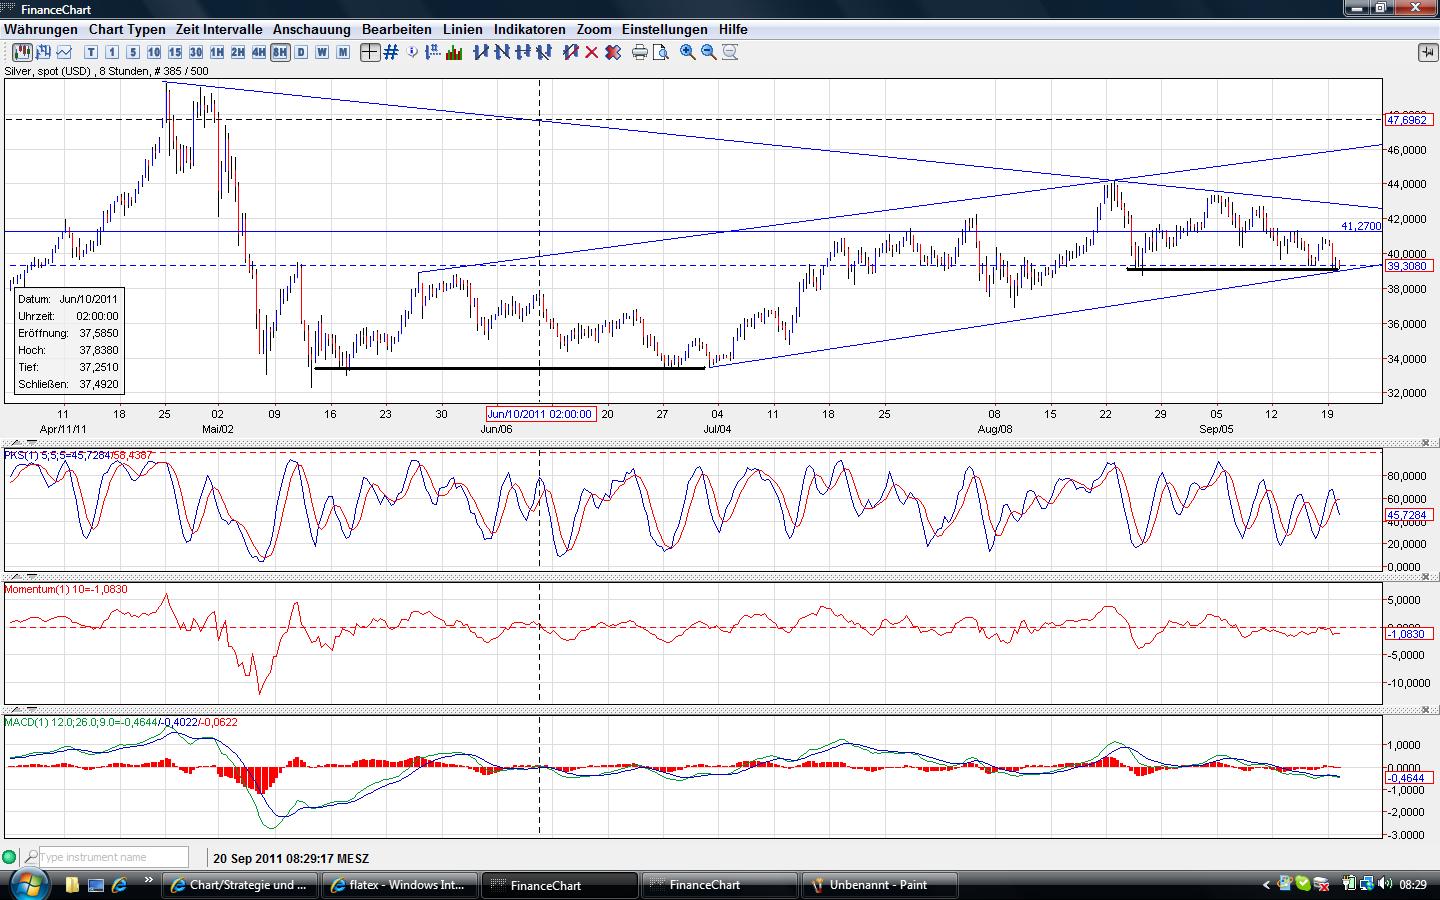Click the indicators bar-chart icon

click(x=454, y=52)
